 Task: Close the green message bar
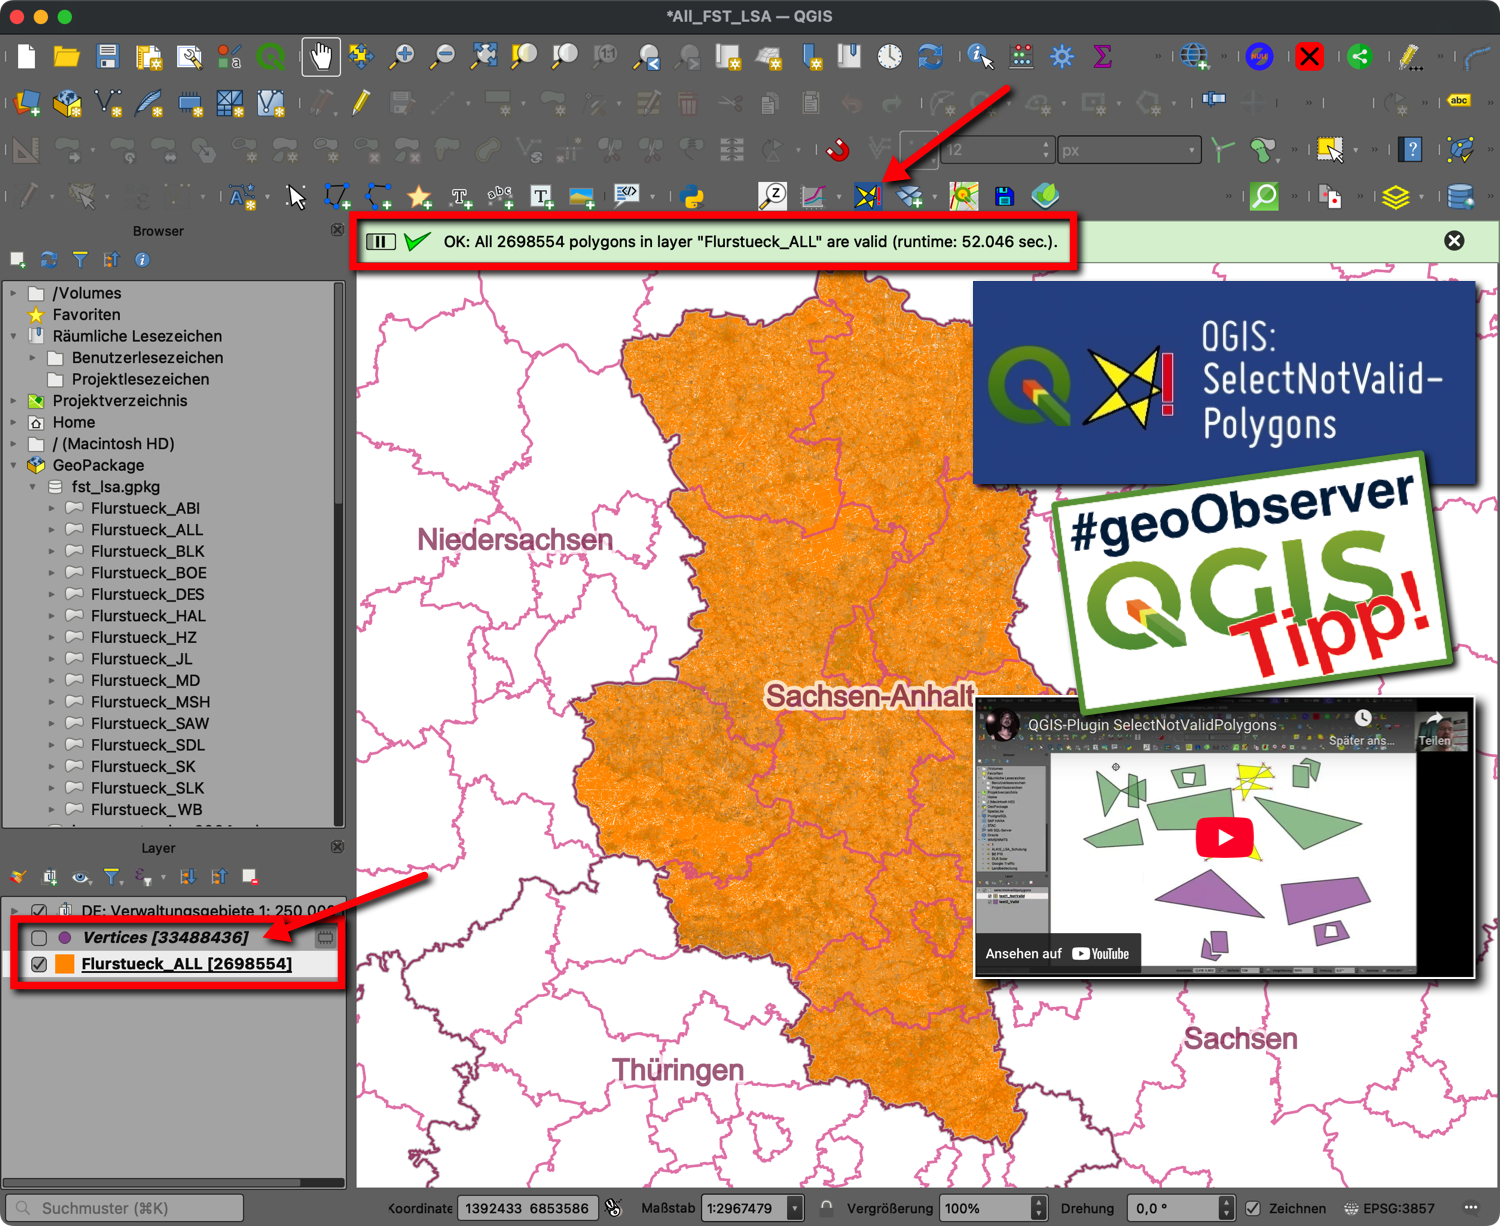[1454, 241]
